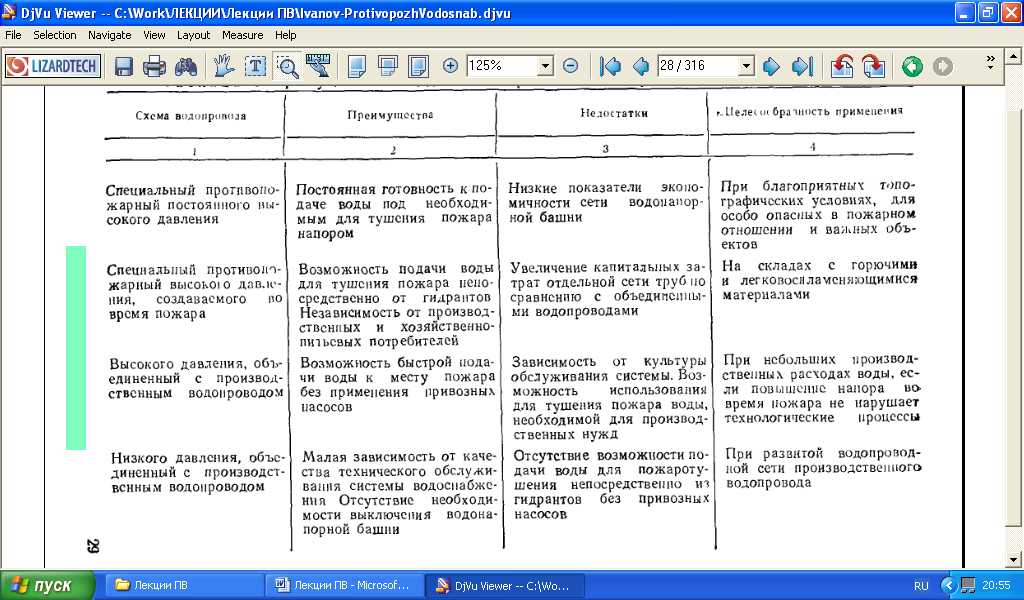Screen dimensions: 1024x600
Task: Click the 20:55 taskbar clock
Action: tap(996, 586)
